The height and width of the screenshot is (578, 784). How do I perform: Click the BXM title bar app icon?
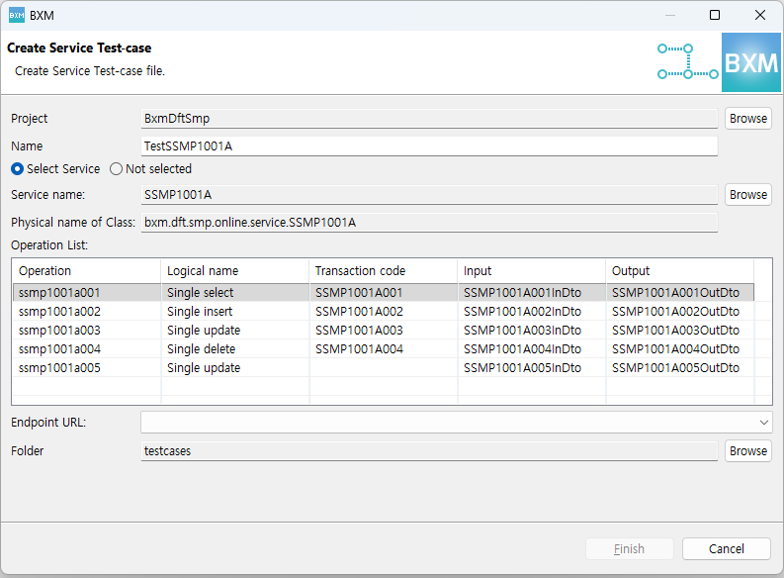[x=16, y=16]
